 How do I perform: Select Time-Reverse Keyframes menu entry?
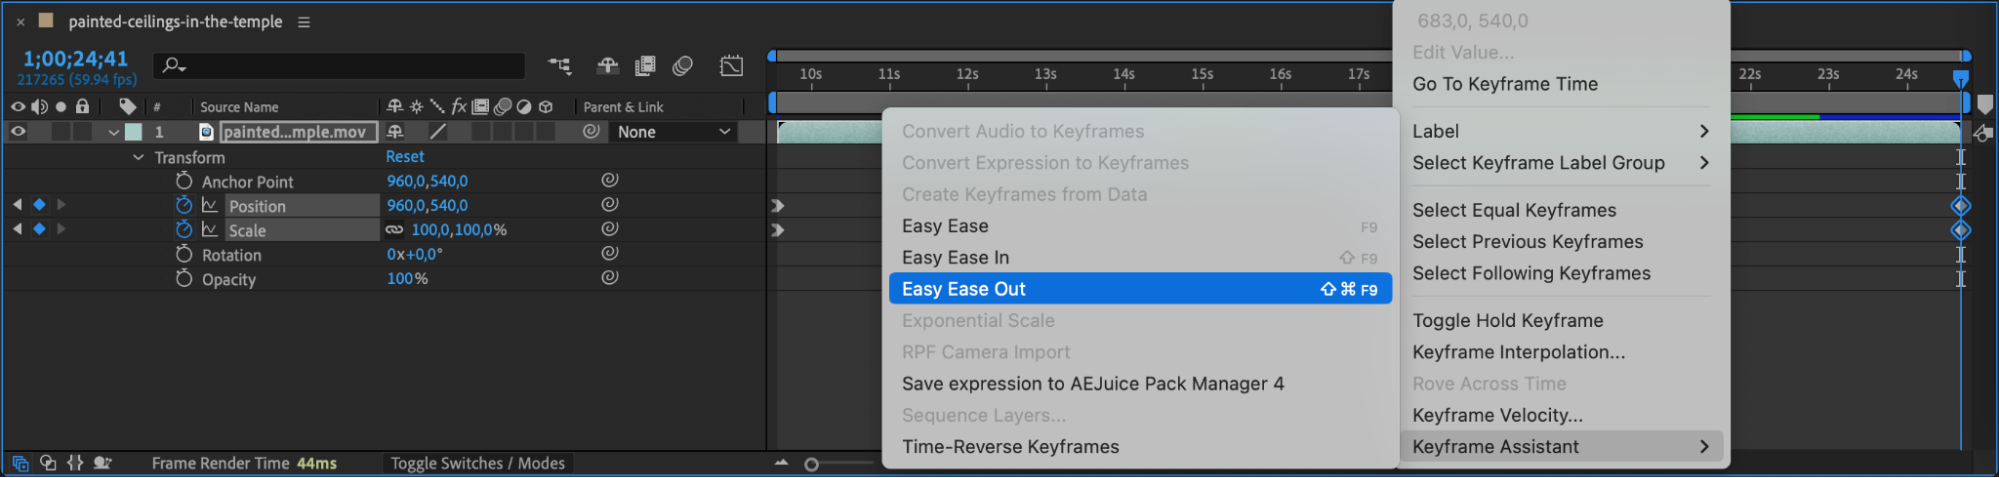[x=1010, y=447]
